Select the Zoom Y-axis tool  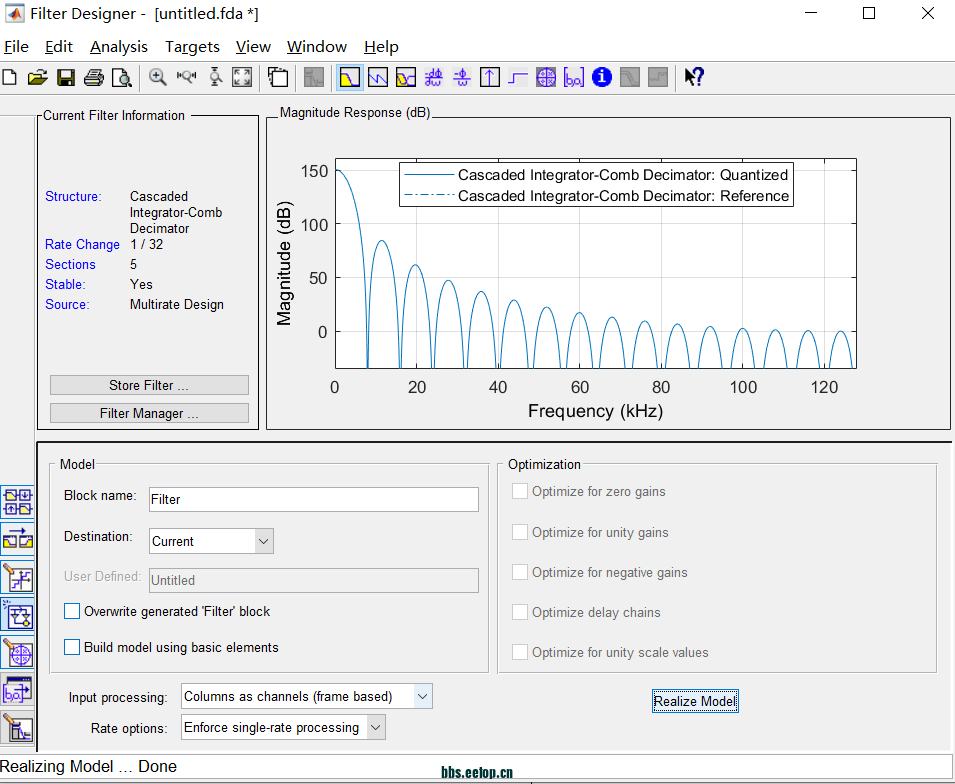pyautogui.click(x=215, y=77)
